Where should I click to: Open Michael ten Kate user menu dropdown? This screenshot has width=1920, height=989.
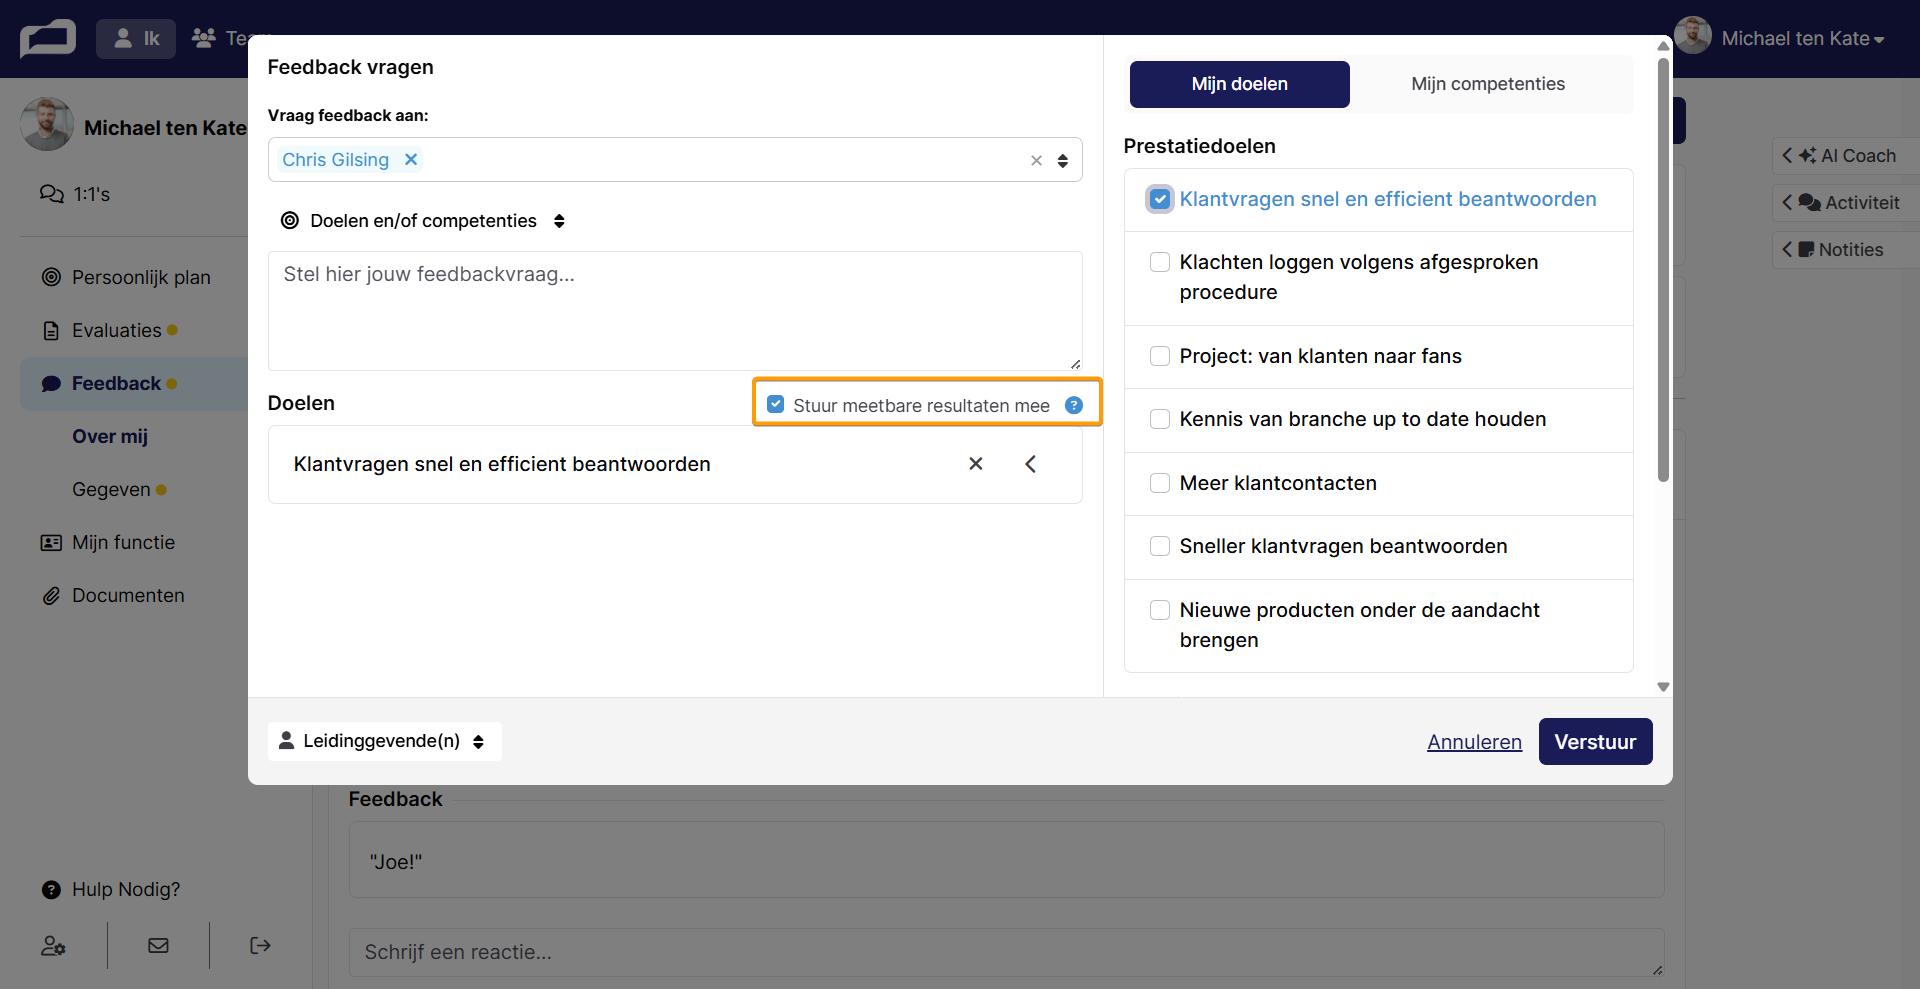click(1802, 38)
